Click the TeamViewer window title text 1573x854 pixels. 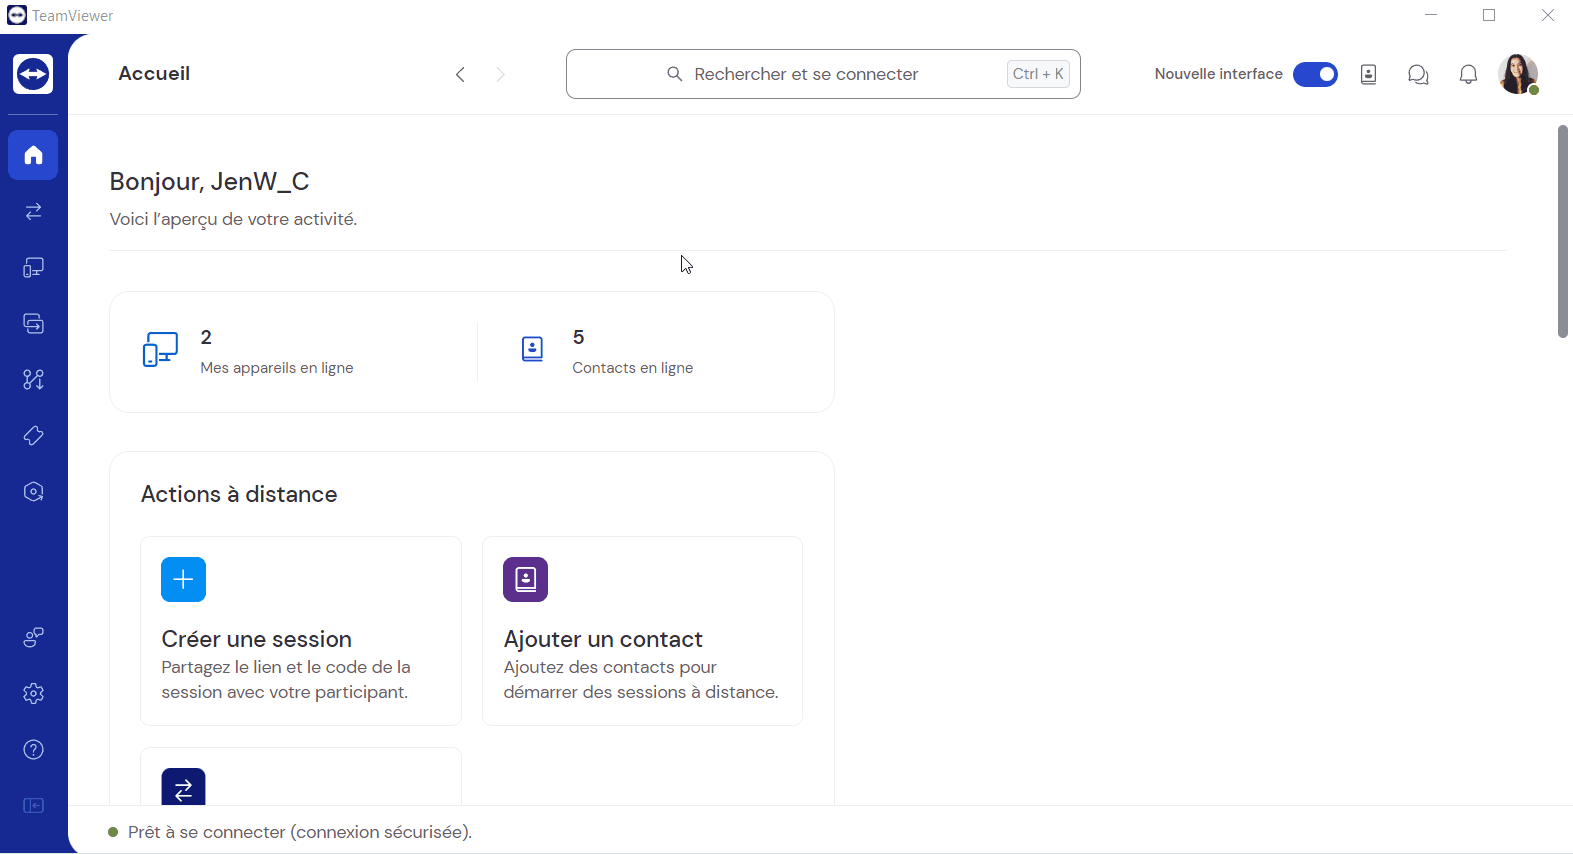(73, 16)
